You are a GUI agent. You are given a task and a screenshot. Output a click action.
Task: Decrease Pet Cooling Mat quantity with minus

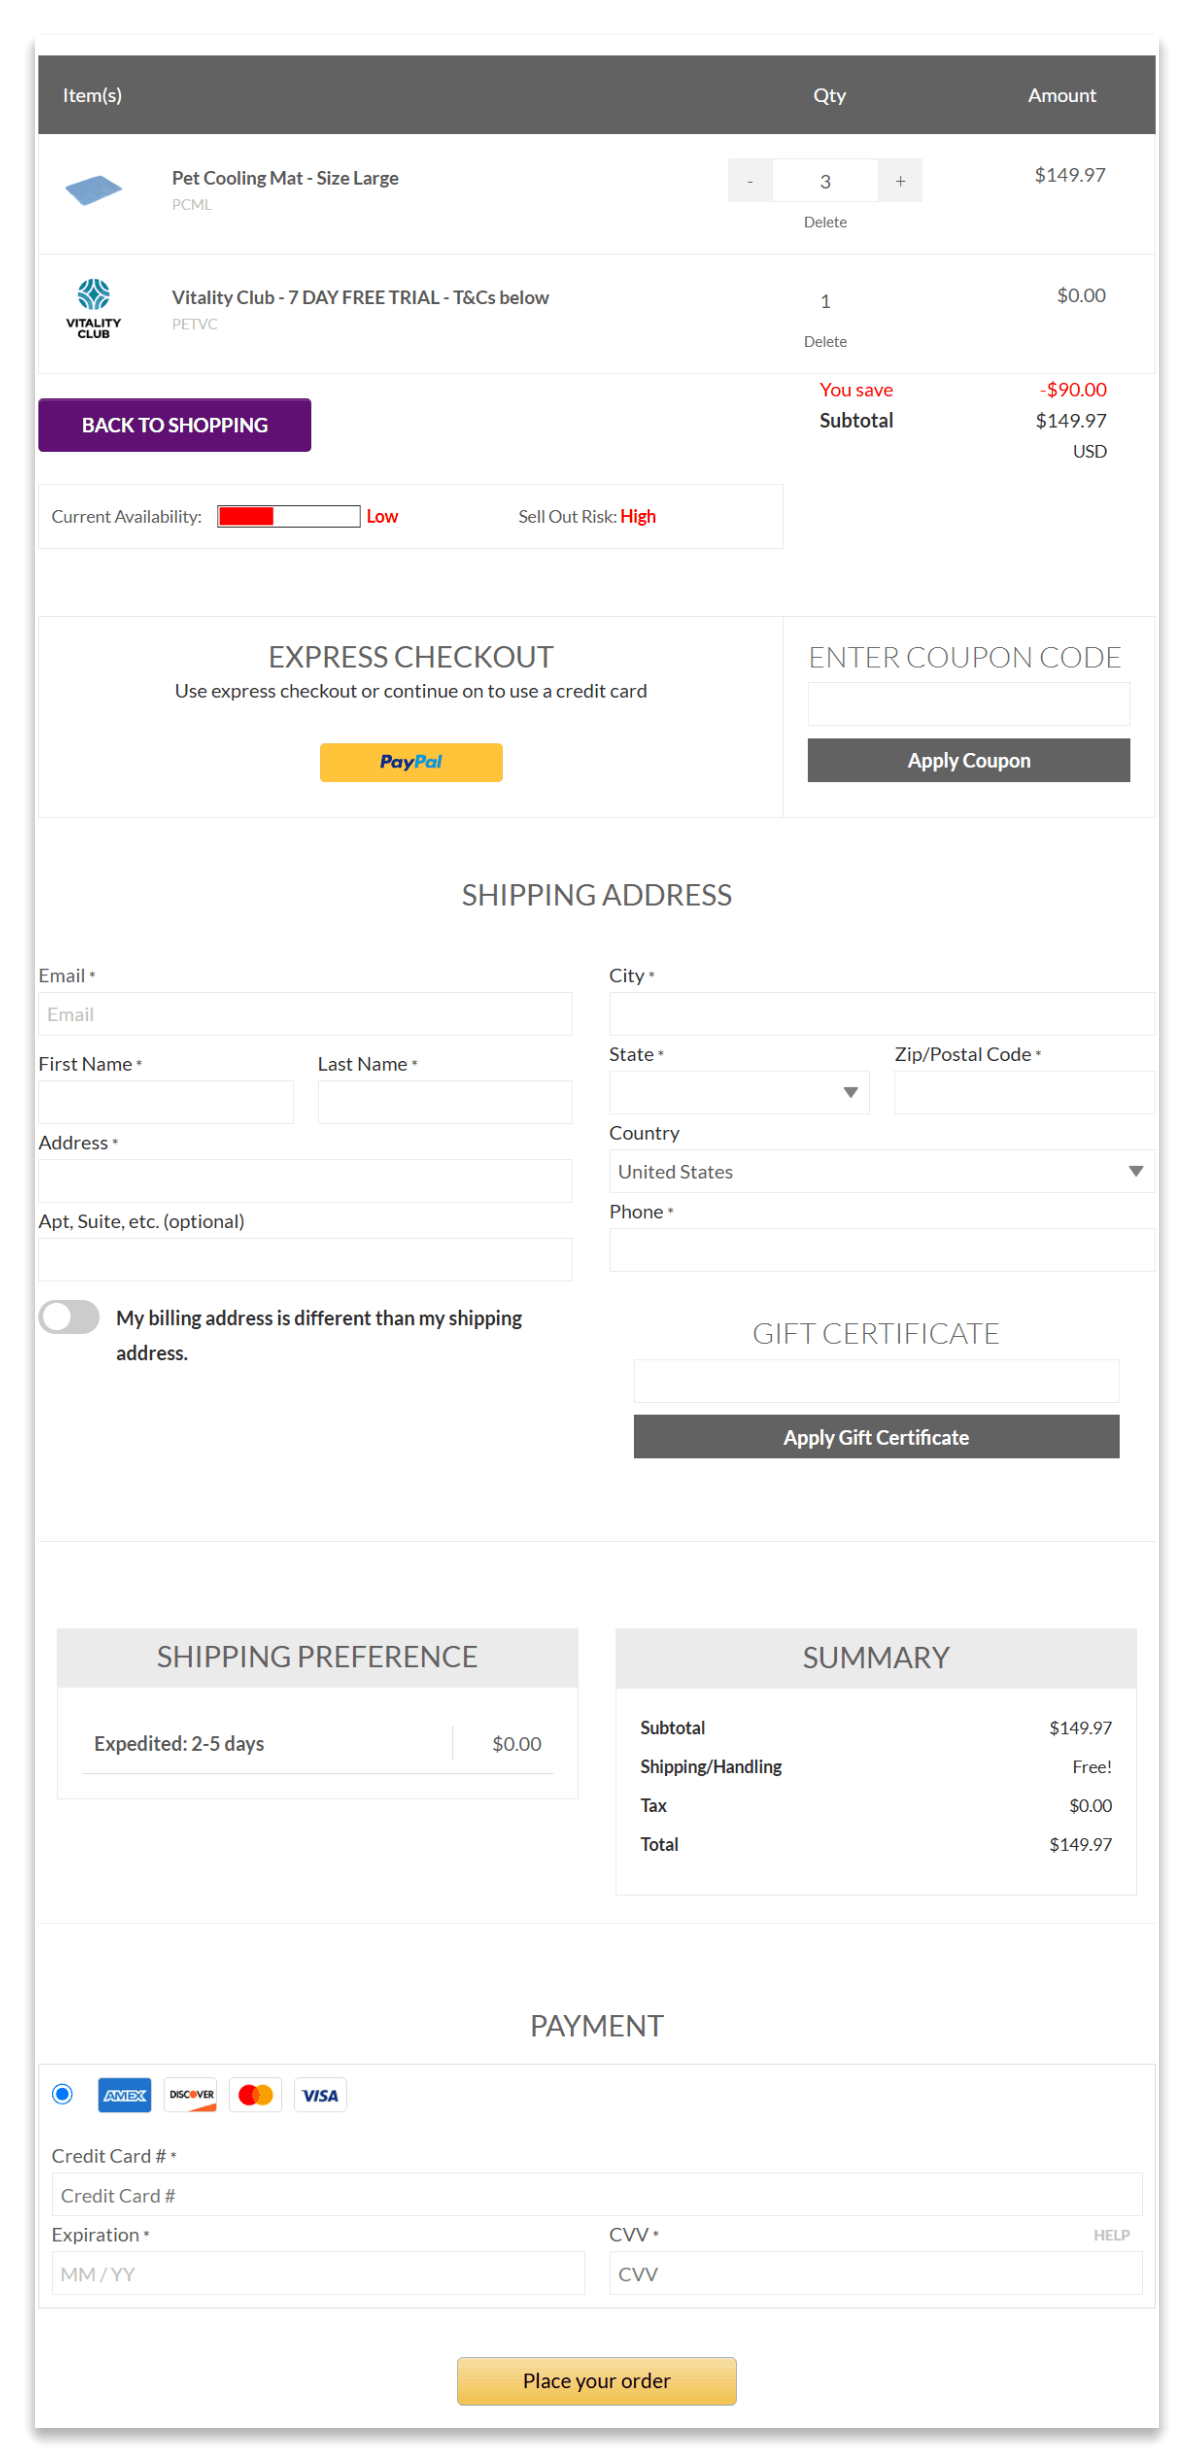pyautogui.click(x=750, y=181)
